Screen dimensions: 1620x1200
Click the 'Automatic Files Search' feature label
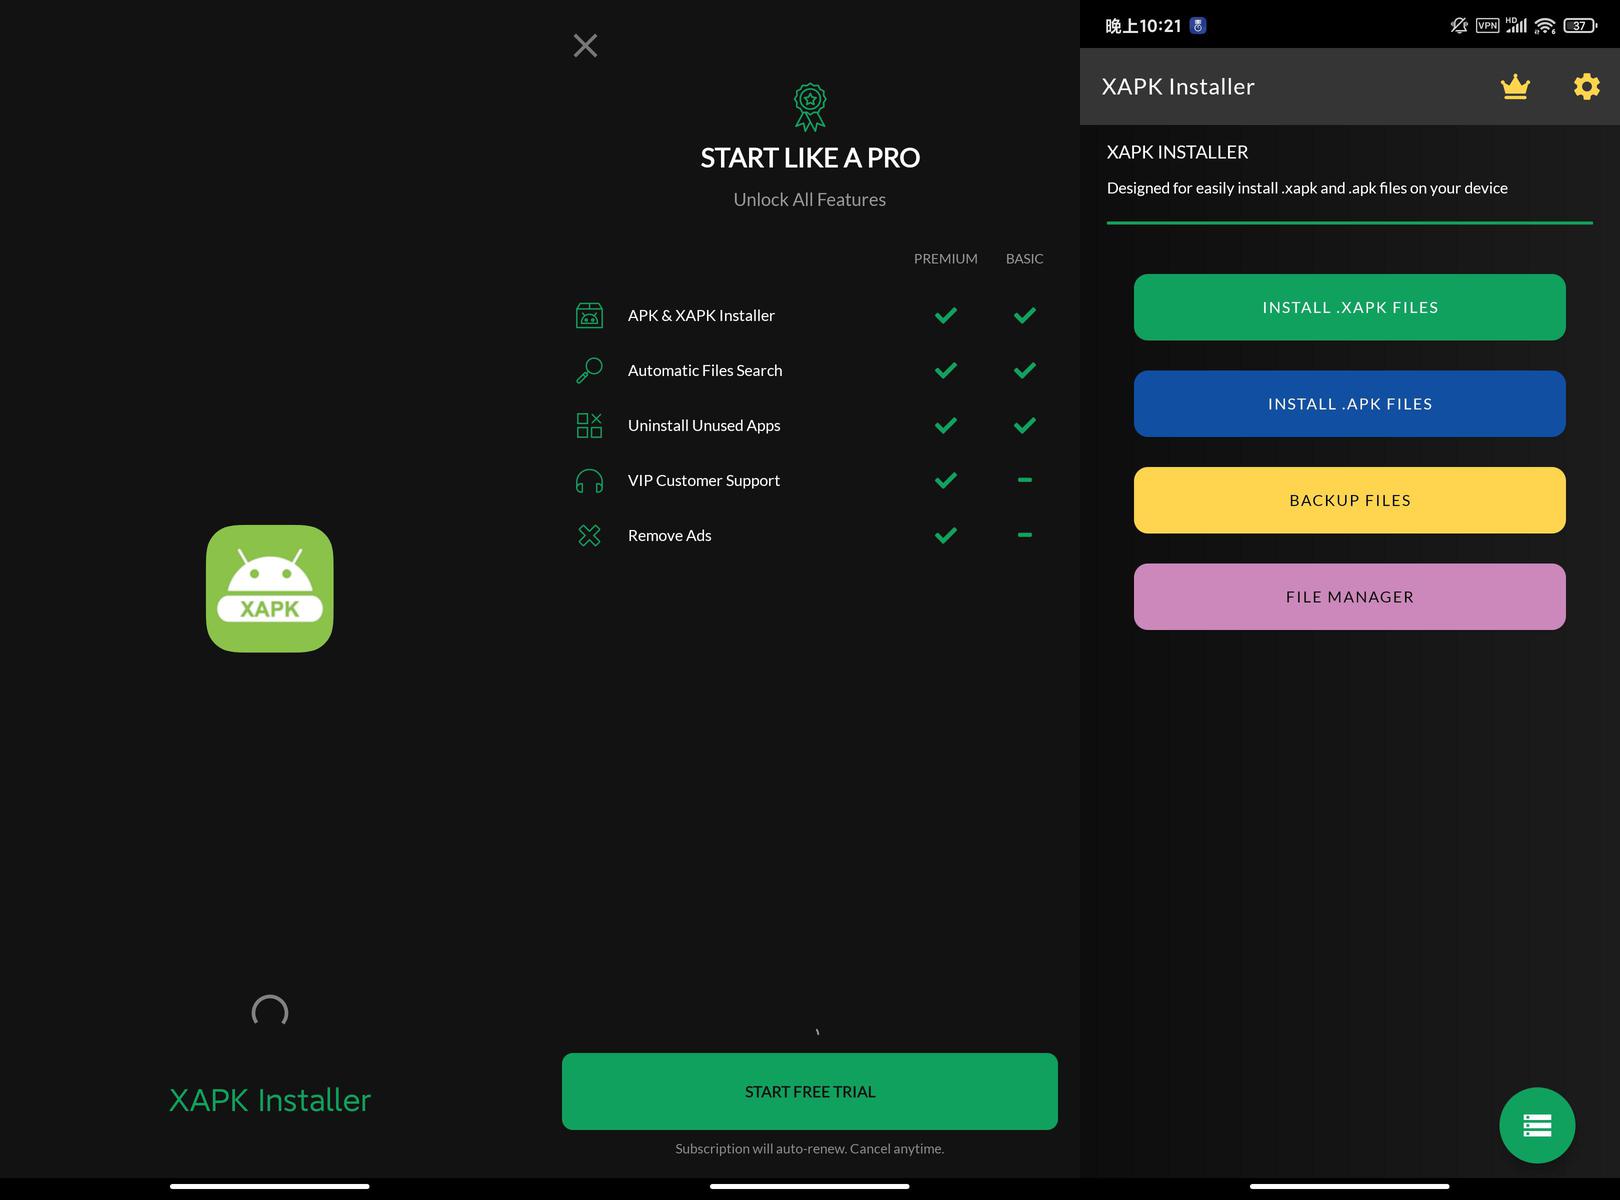pyautogui.click(x=705, y=370)
